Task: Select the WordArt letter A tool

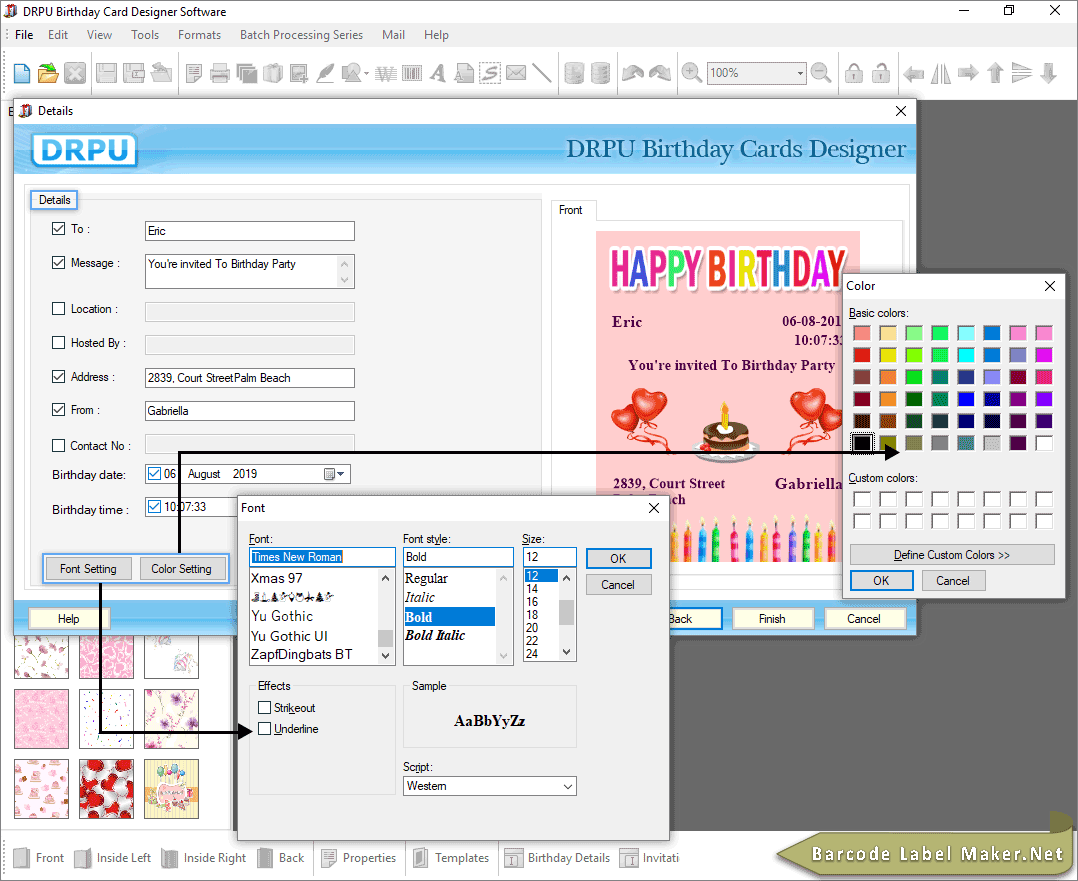Action: click(x=438, y=73)
